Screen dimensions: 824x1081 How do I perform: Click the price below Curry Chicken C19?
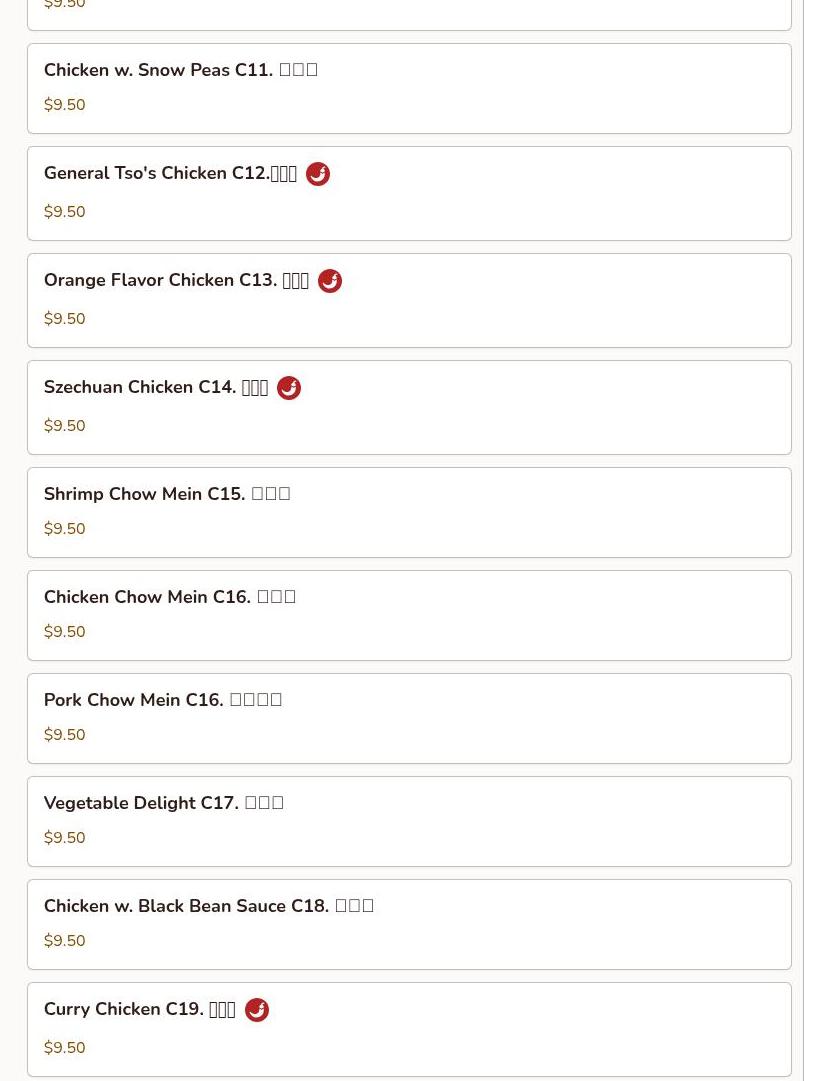[65, 1048]
